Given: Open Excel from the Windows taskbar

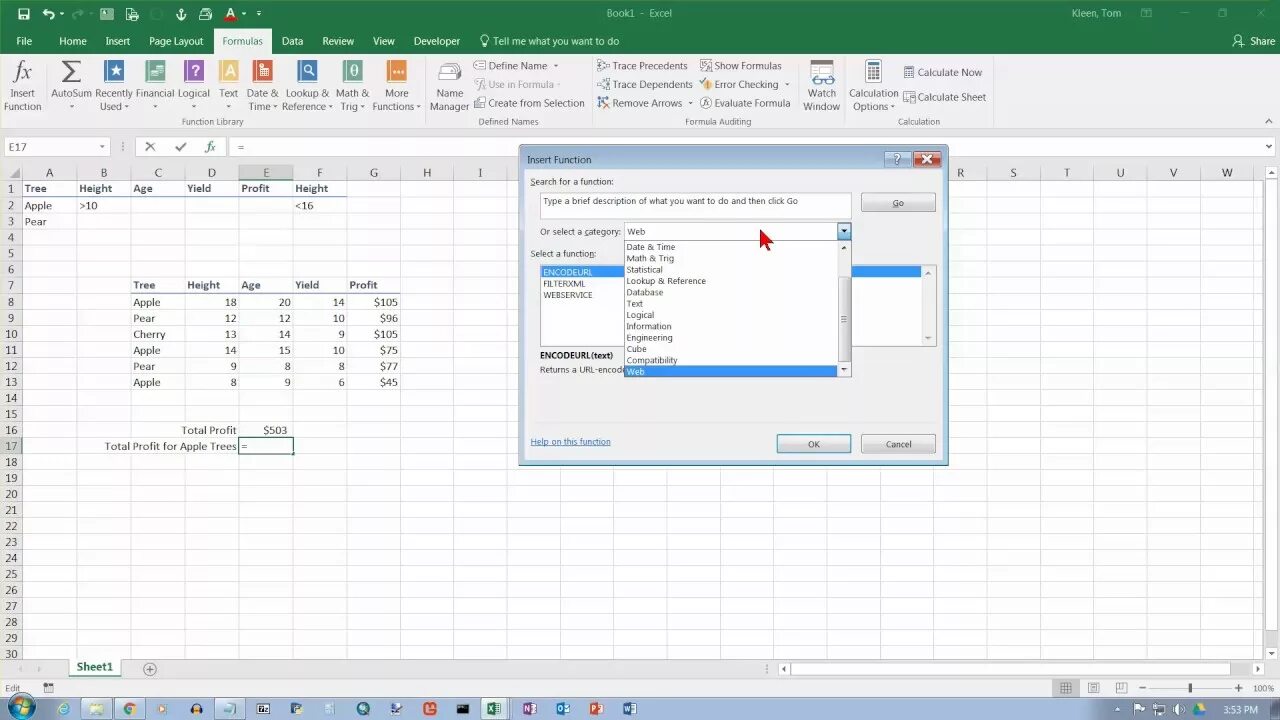Looking at the screenshot, I should coord(493,709).
